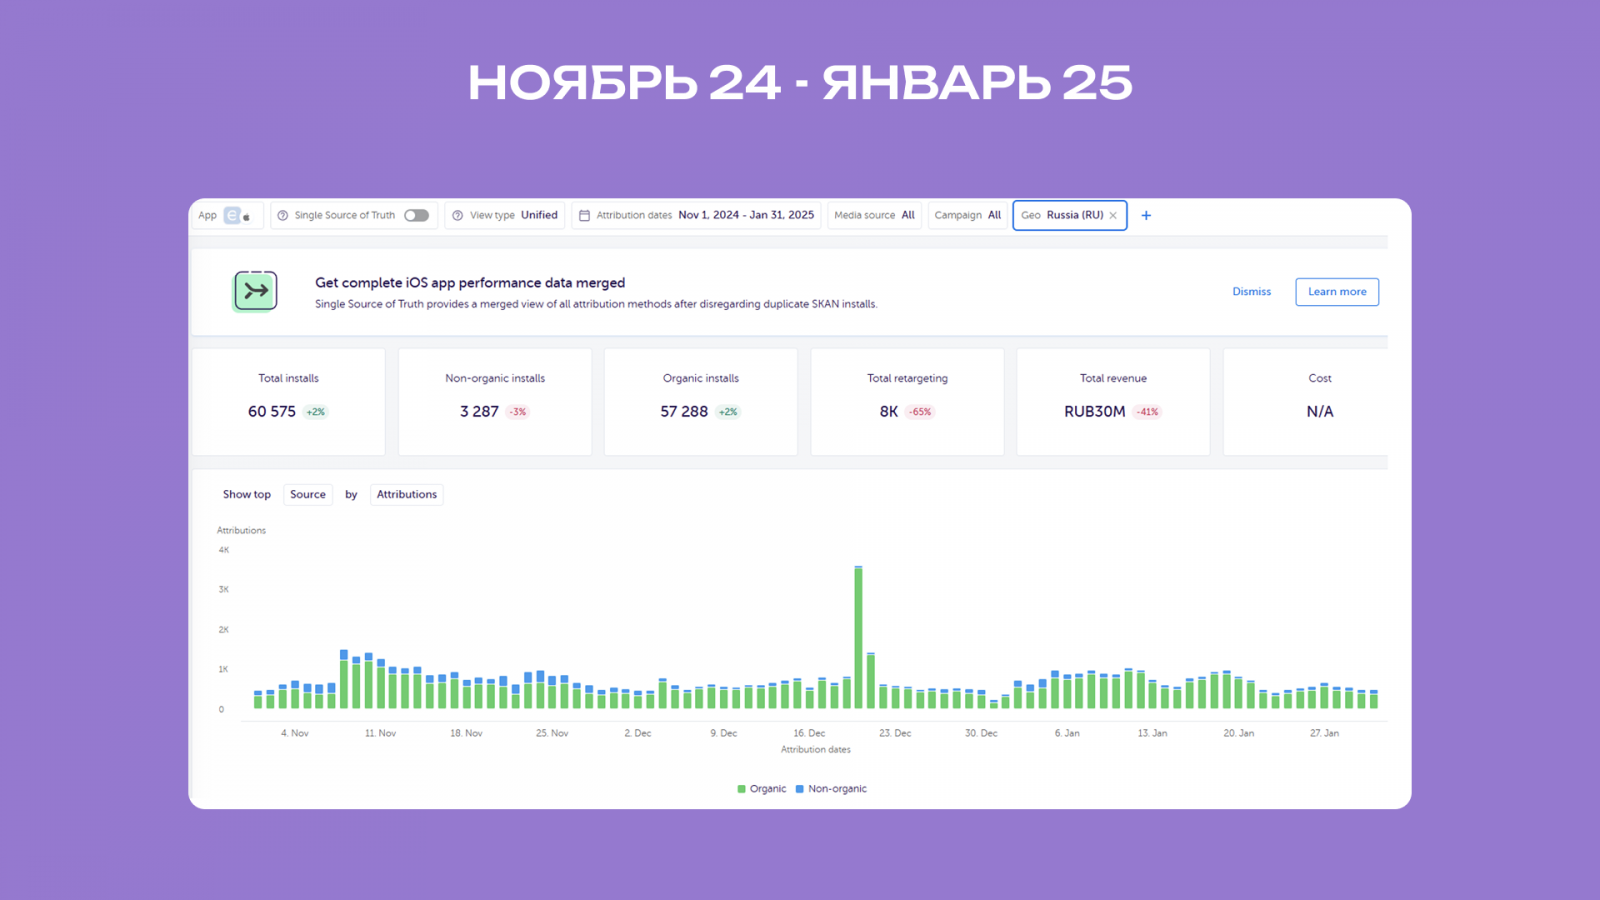Click the "11. Nov" x-axis label
1600x900 pixels.
pos(380,733)
